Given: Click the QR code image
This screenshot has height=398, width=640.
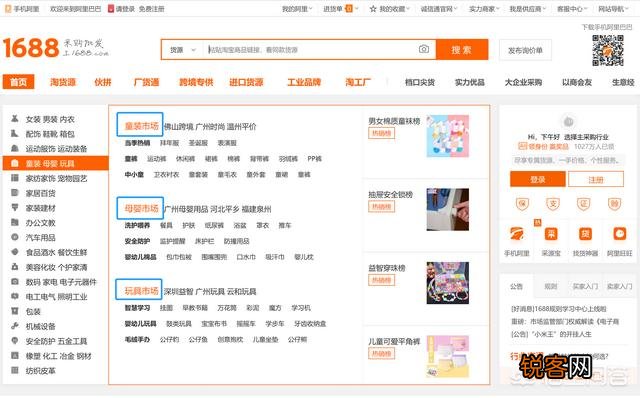Looking at the screenshot, I should pyautogui.click(x=608, y=50).
